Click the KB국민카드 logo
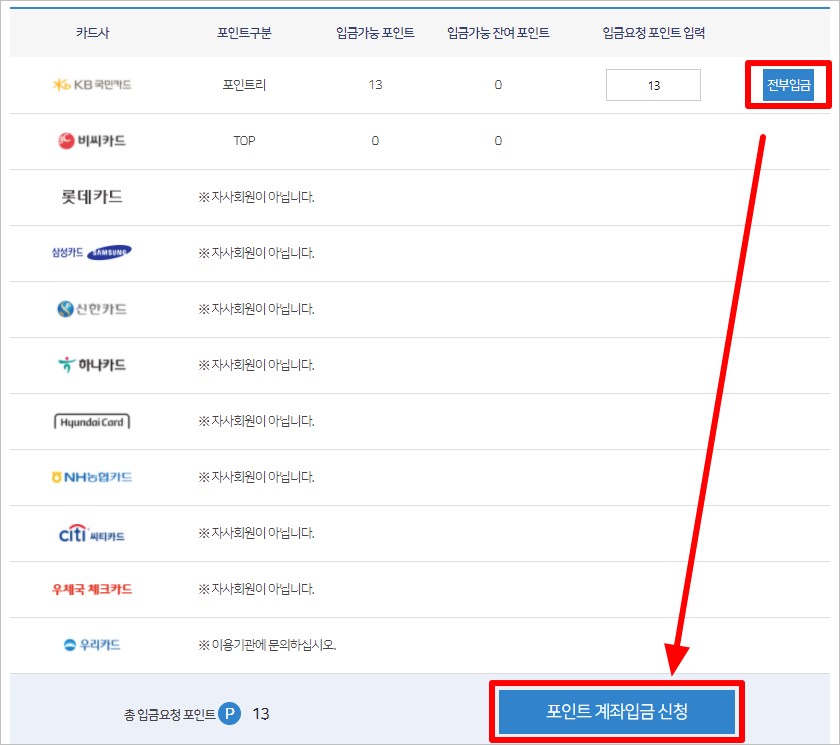The image size is (840, 745). tap(90, 85)
